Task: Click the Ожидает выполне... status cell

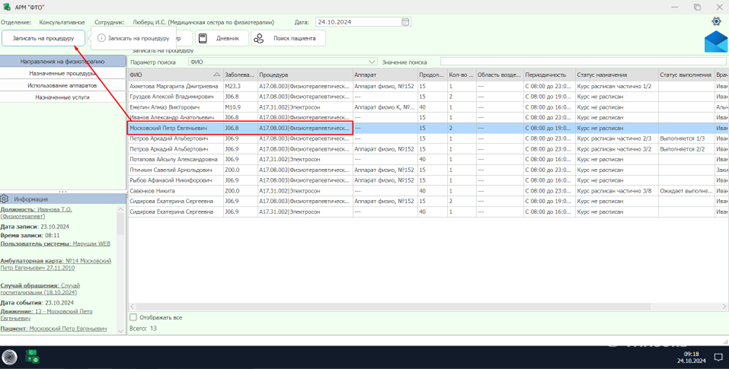Action: 686,191
